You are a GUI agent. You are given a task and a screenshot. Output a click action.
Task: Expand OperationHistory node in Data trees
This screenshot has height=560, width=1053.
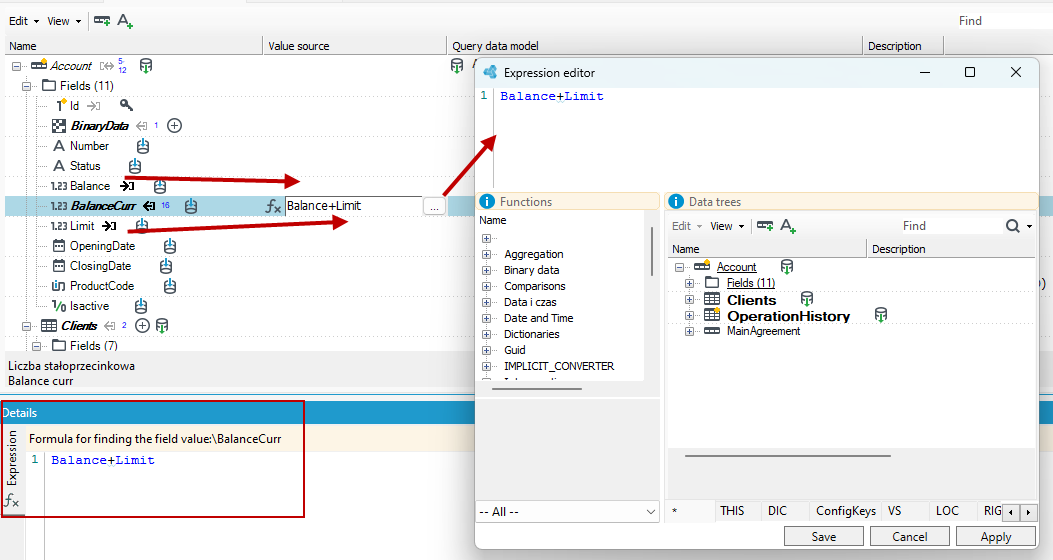point(689,316)
